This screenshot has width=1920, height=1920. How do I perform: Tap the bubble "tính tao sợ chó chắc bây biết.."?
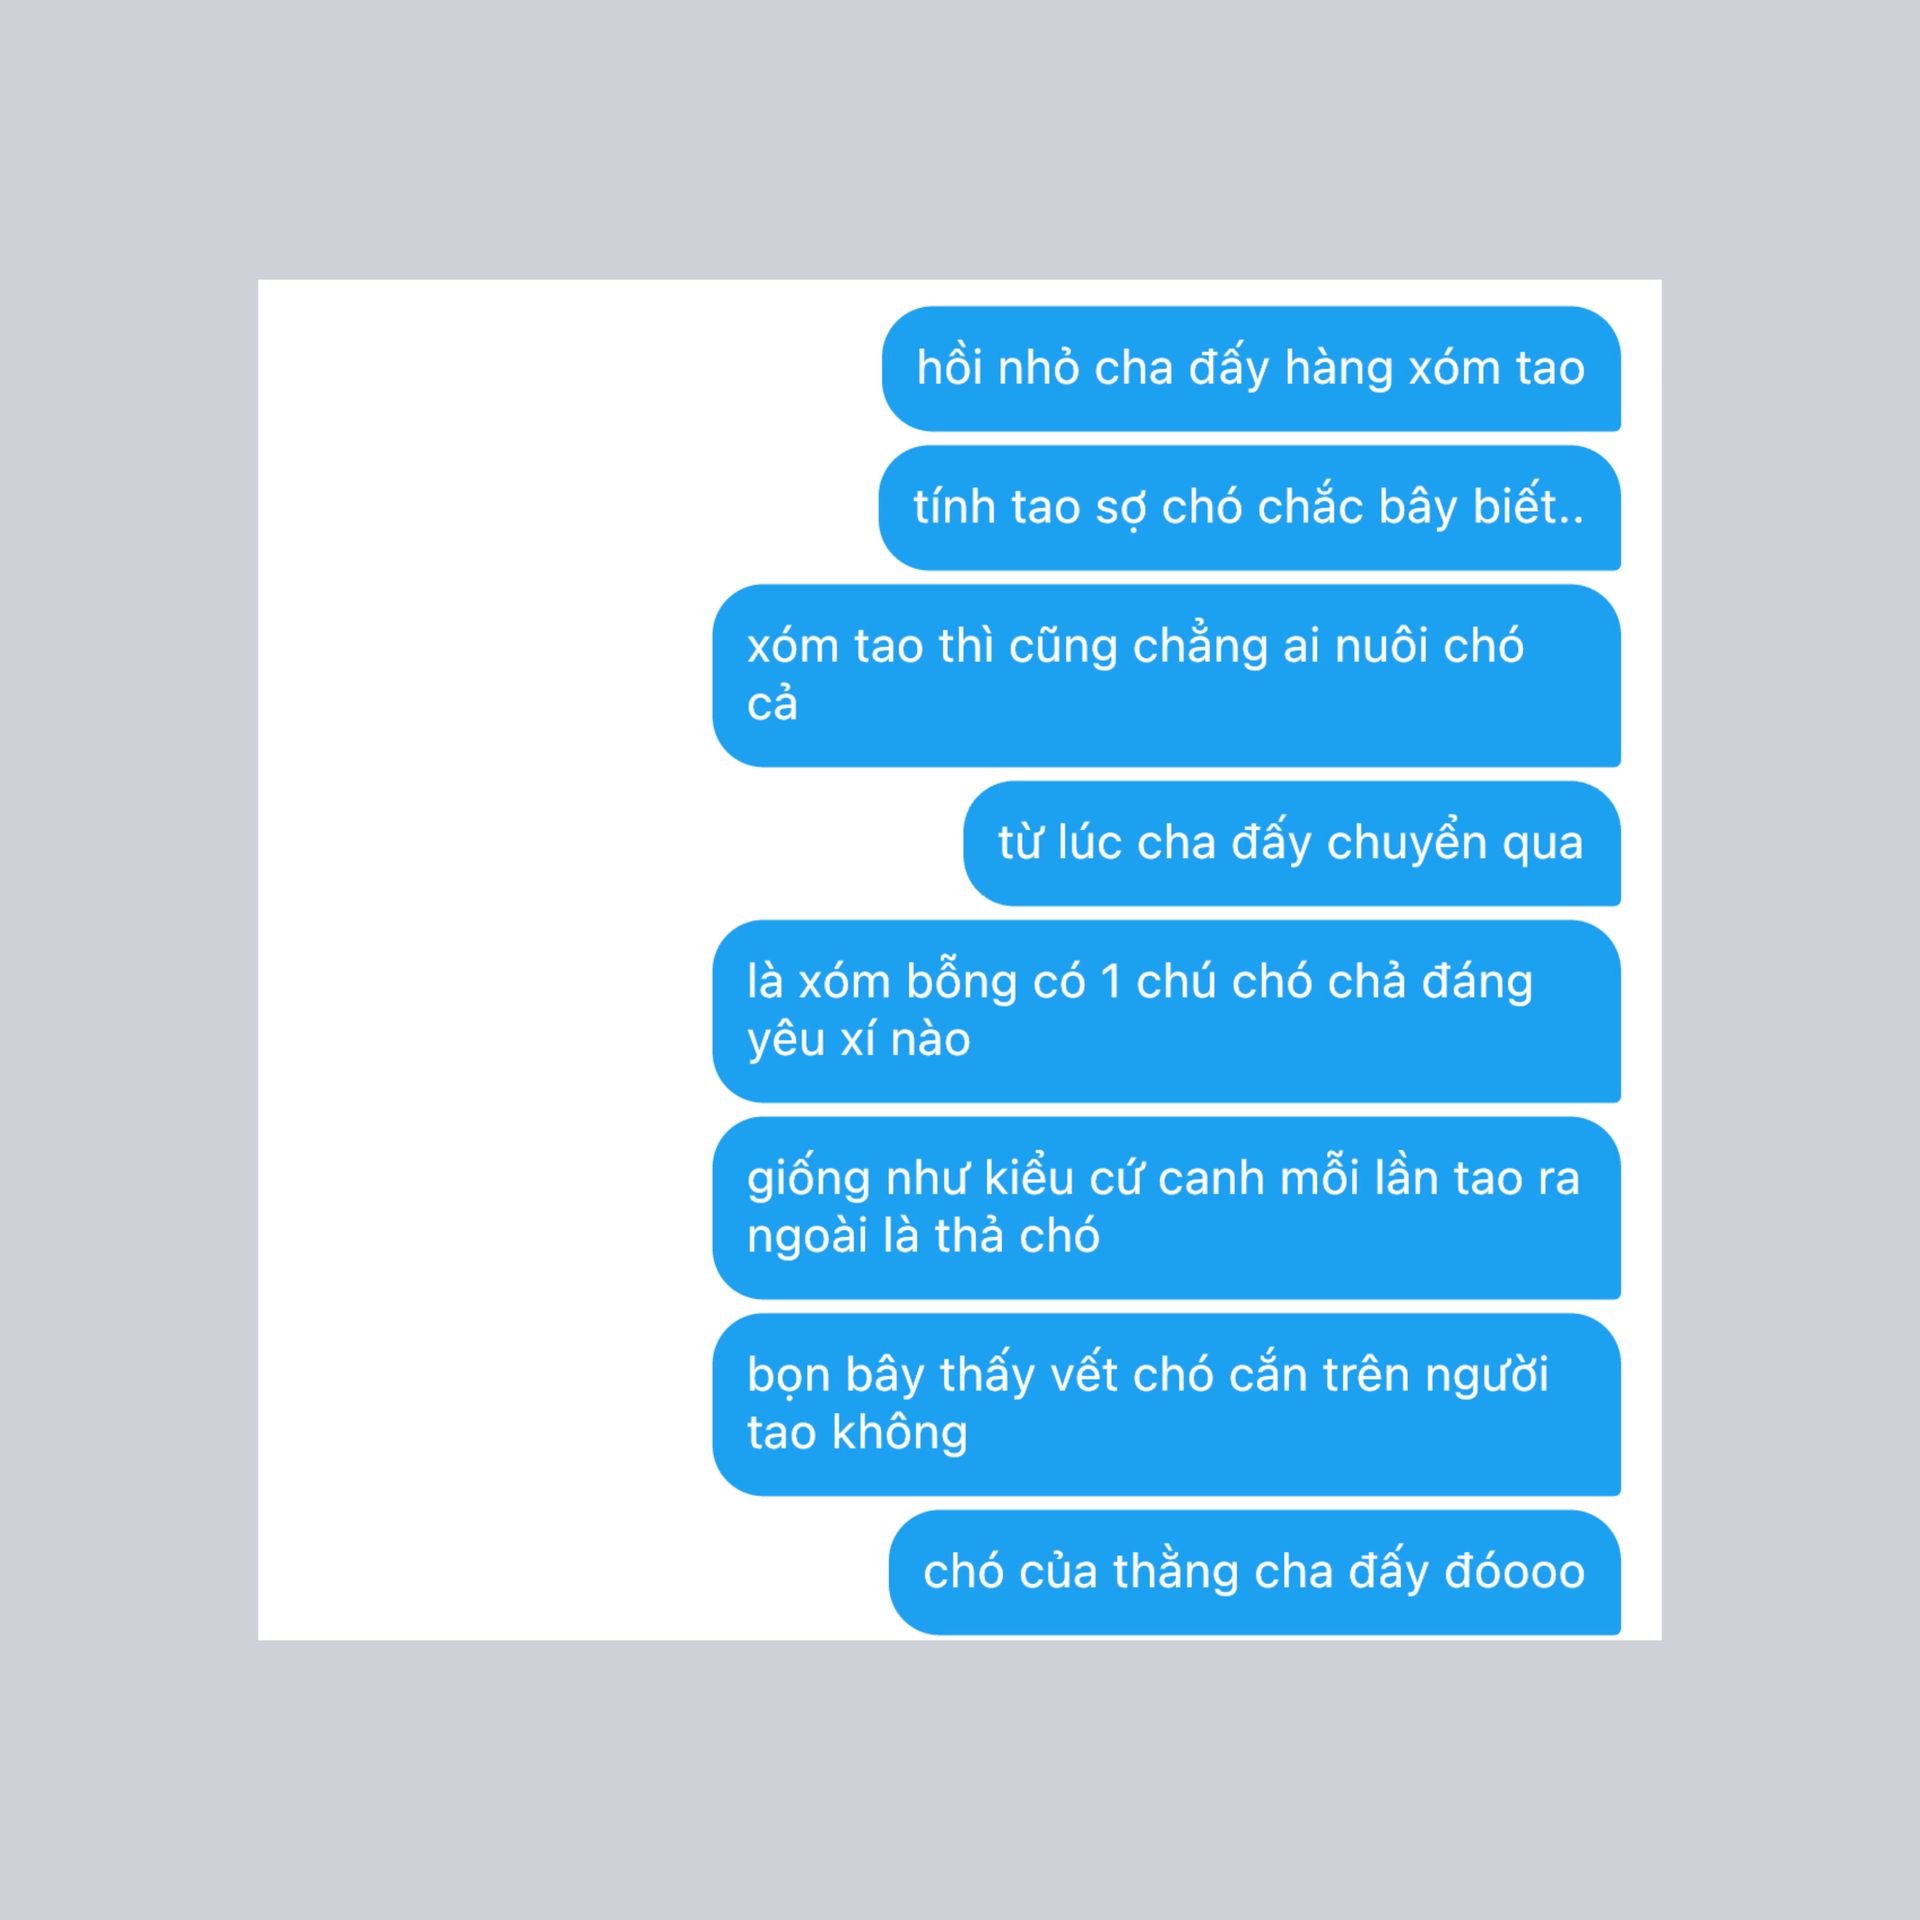[1249, 508]
